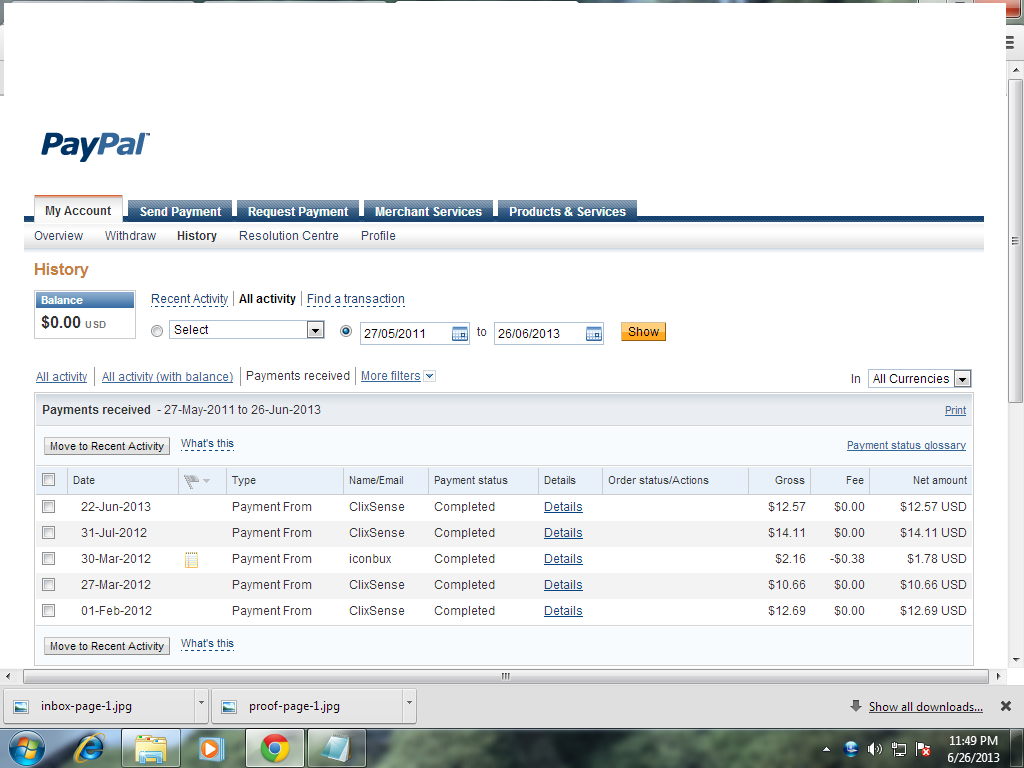Click the volume speaker icon in system tray

[875, 748]
